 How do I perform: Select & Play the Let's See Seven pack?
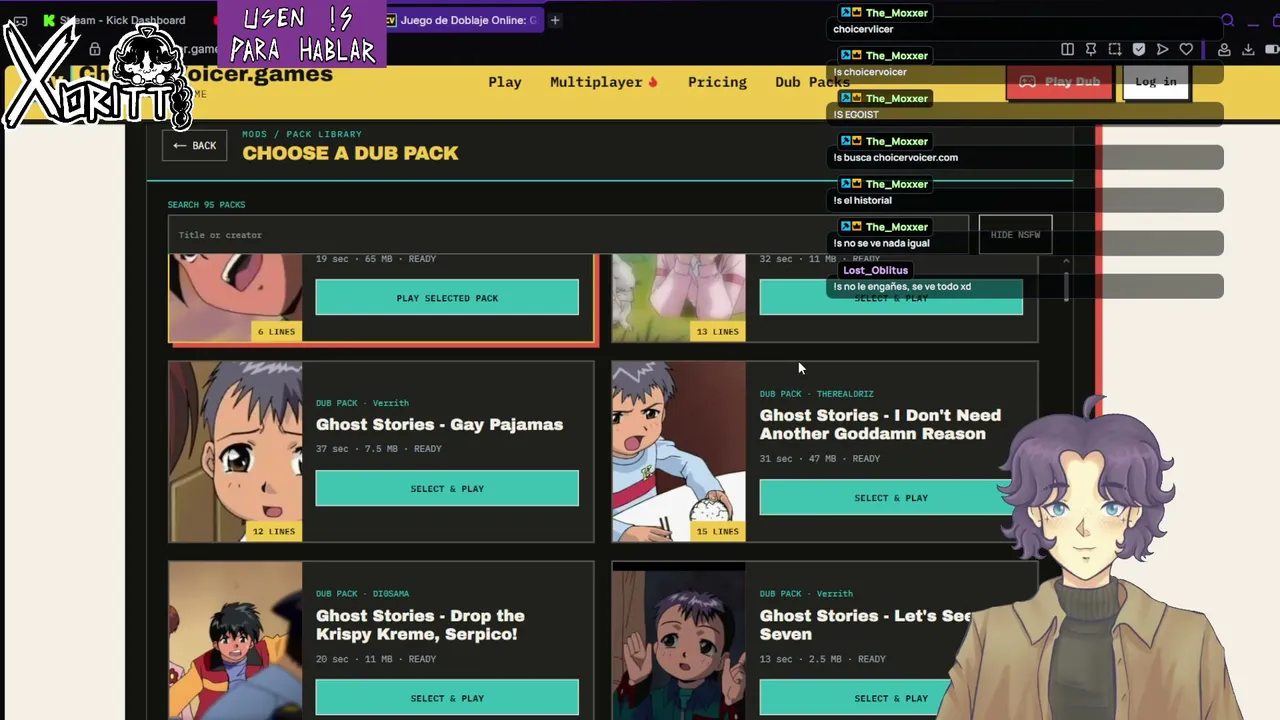pyautogui.click(x=891, y=698)
